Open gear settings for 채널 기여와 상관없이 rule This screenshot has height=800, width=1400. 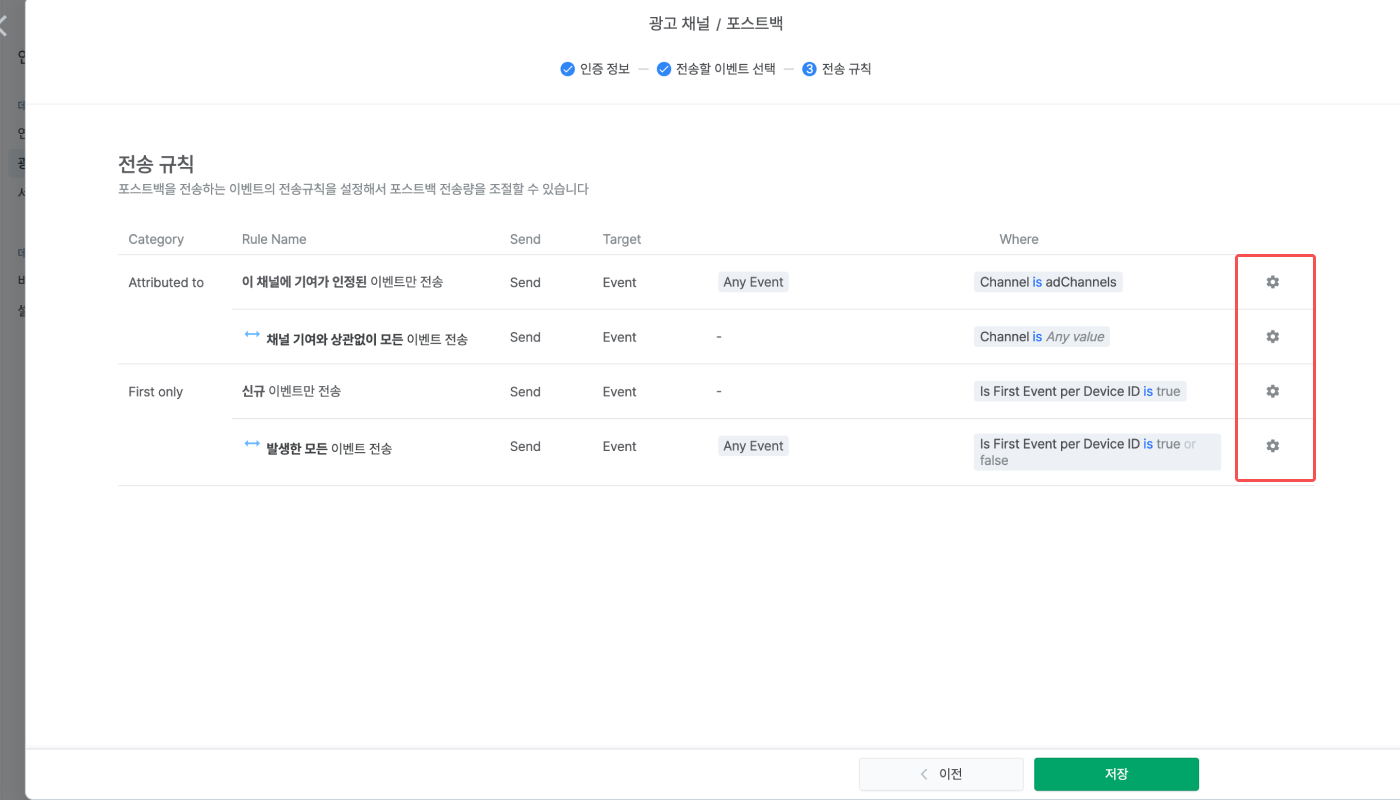(x=1272, y=337)
